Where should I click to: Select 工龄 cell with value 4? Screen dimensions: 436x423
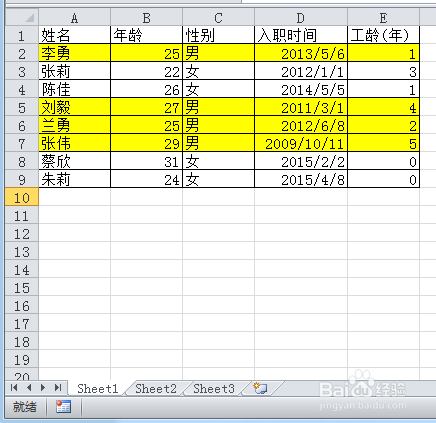coord(383,107)
